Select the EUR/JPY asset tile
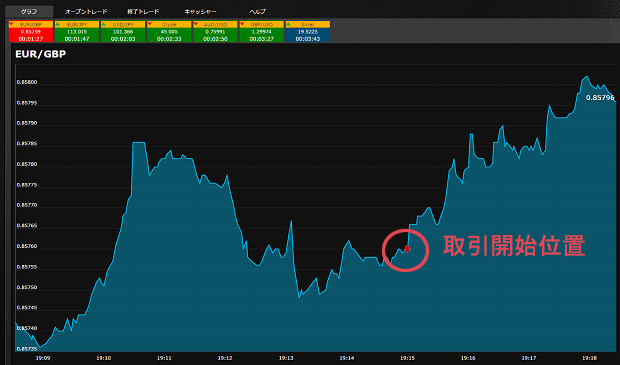This screenshot has width=620, height=365. pos(77,31)
